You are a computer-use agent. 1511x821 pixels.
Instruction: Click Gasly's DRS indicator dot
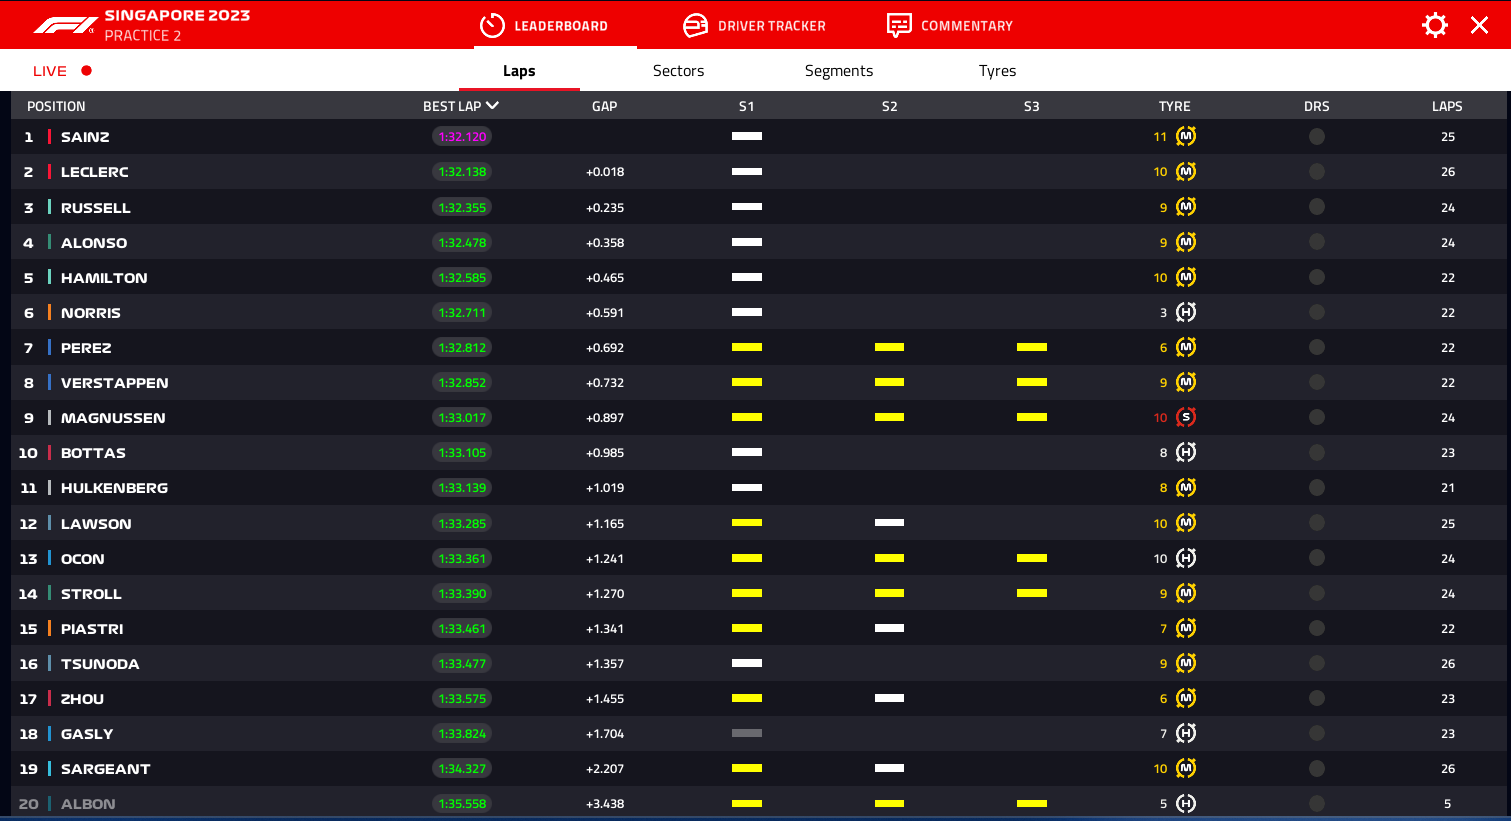coord(1317,733)
